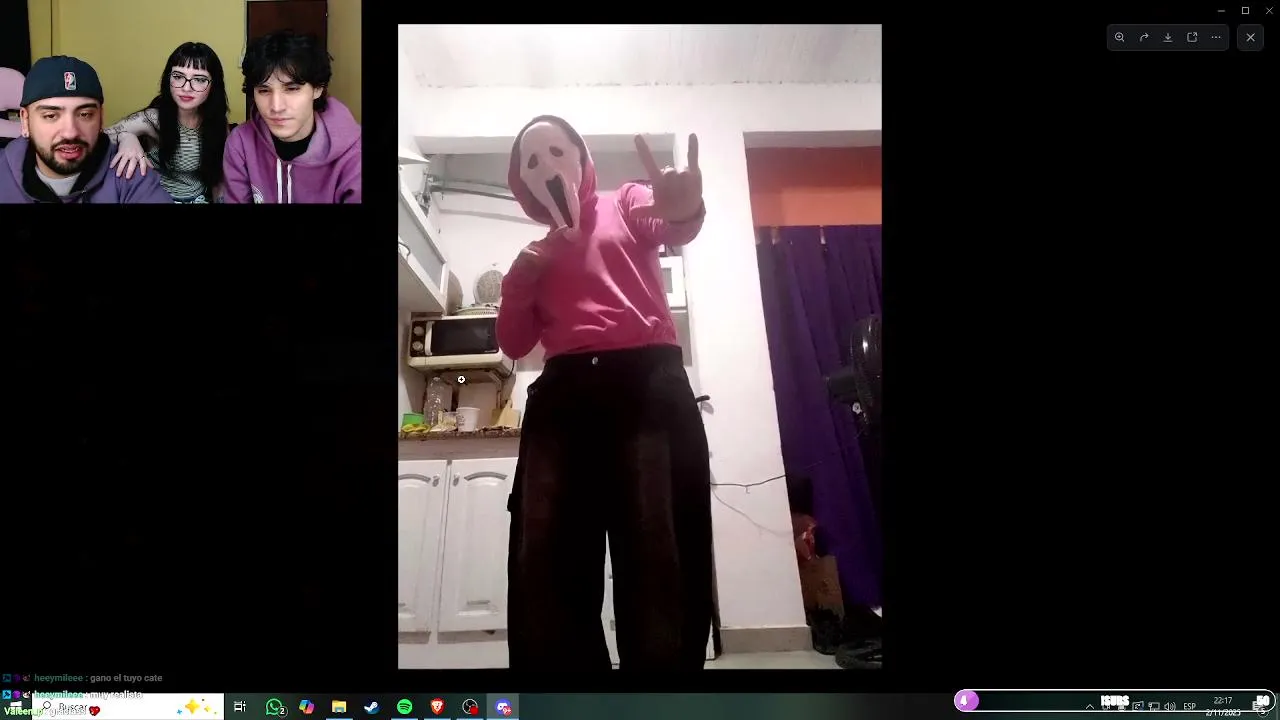Close the image viewer overlay

[1250, 37]
